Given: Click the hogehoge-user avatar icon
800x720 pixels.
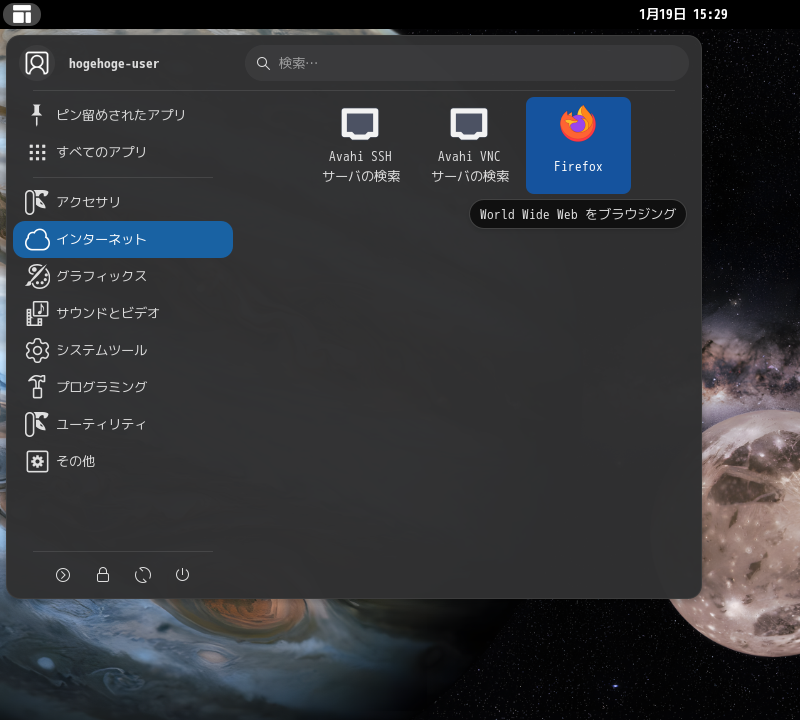Looking at the screenshot, I should pos(37,63).
